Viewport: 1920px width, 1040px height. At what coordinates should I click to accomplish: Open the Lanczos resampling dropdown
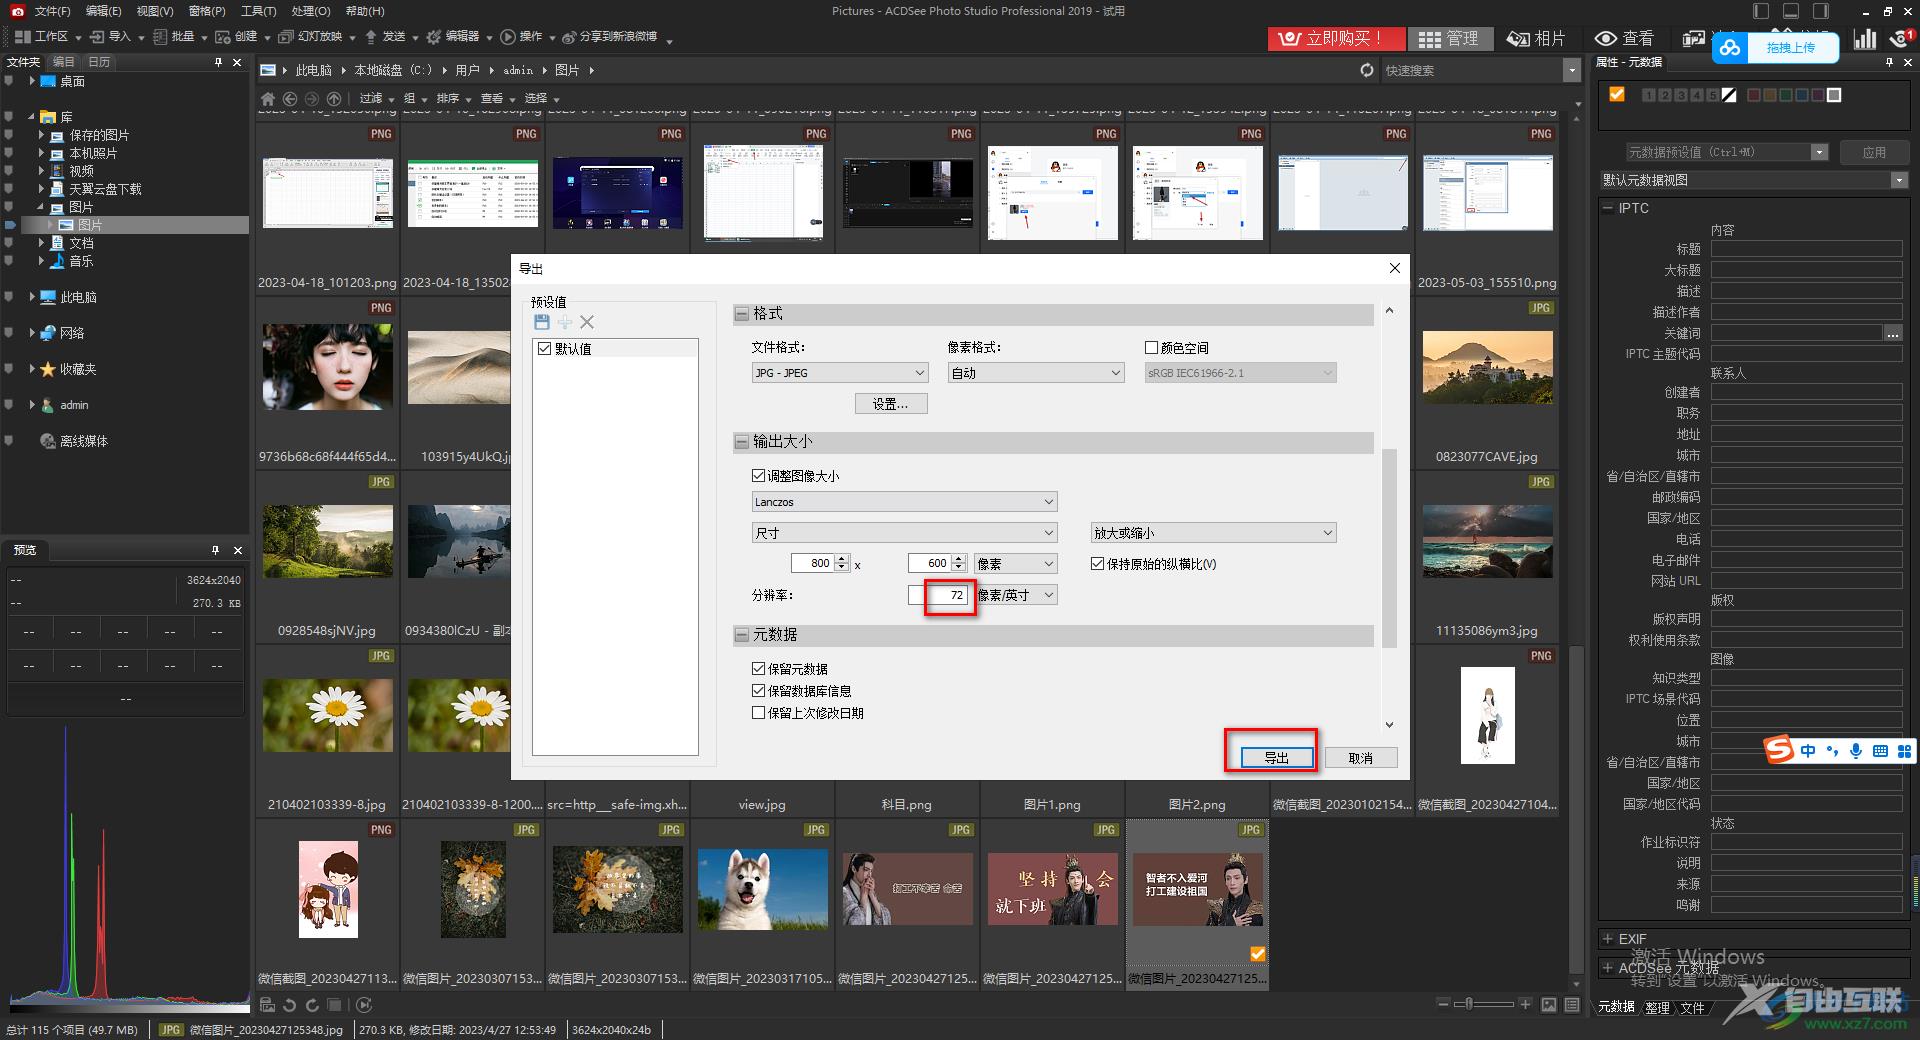904,502
